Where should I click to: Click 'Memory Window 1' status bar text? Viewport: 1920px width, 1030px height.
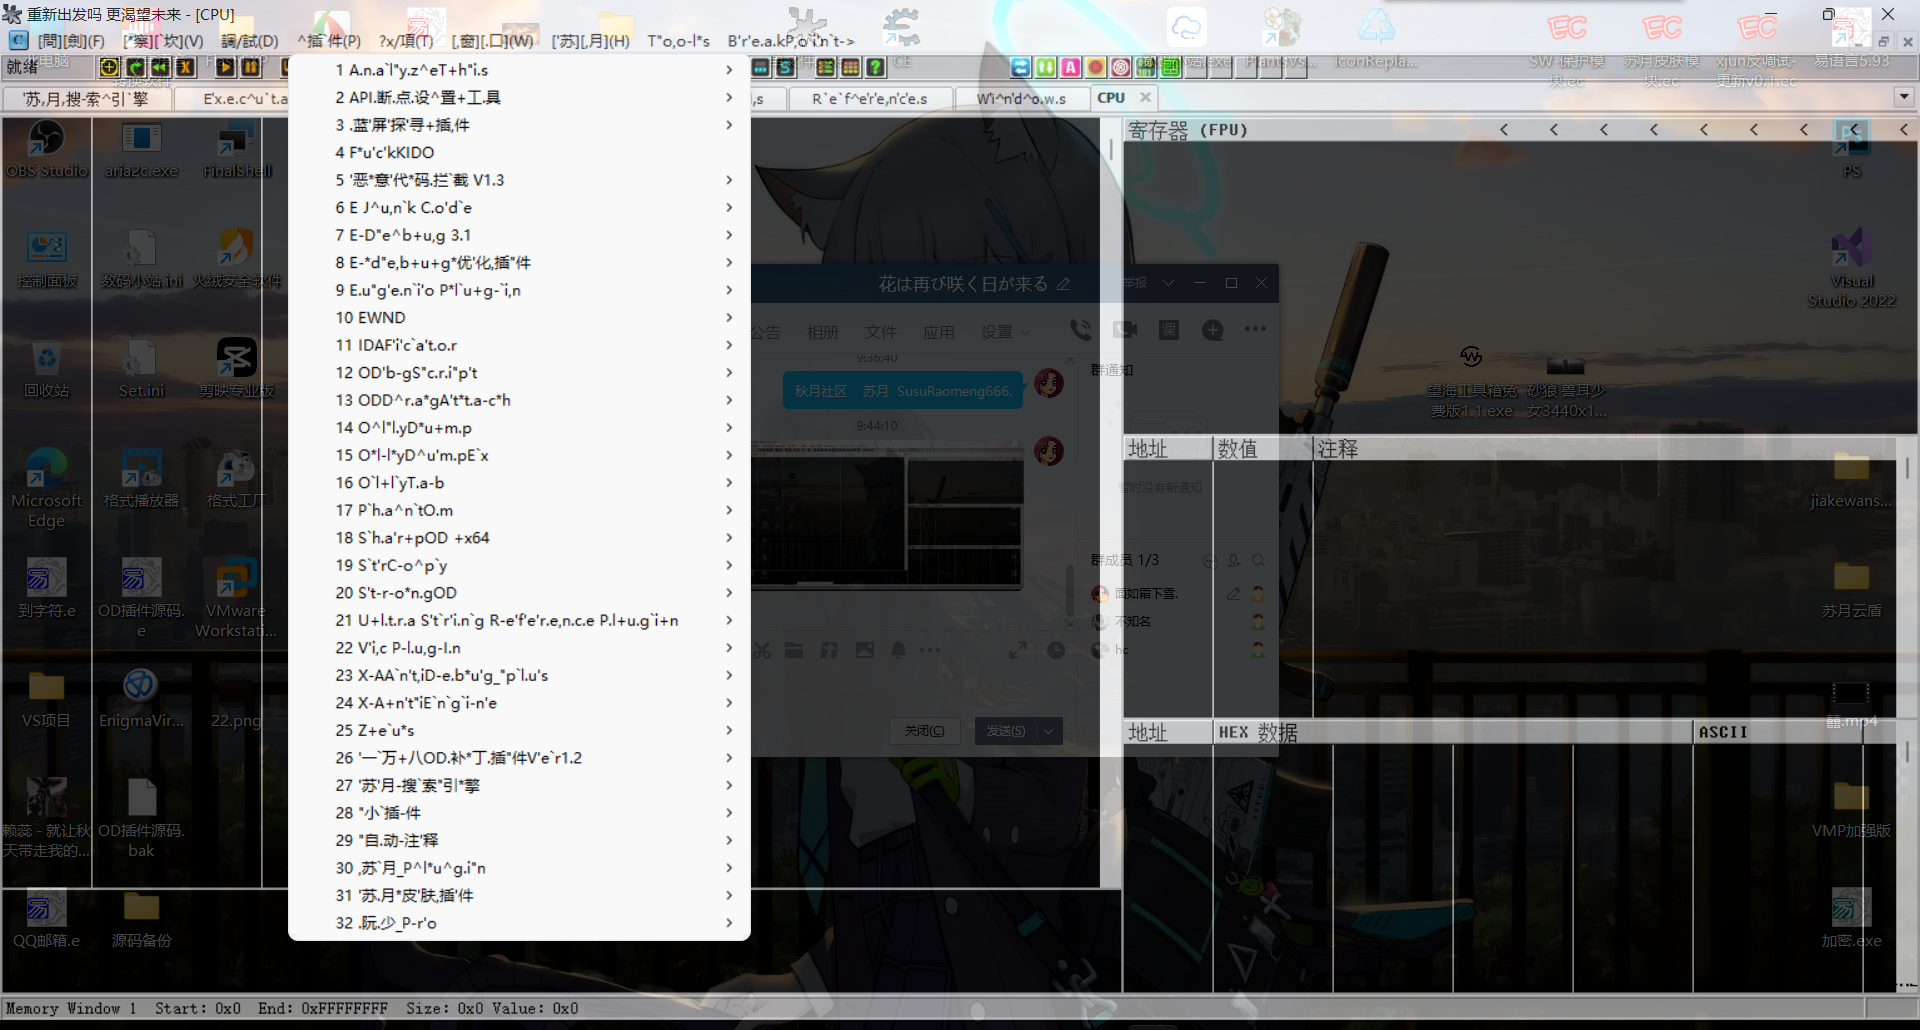pyautogui.click(x=71, y=1008)
